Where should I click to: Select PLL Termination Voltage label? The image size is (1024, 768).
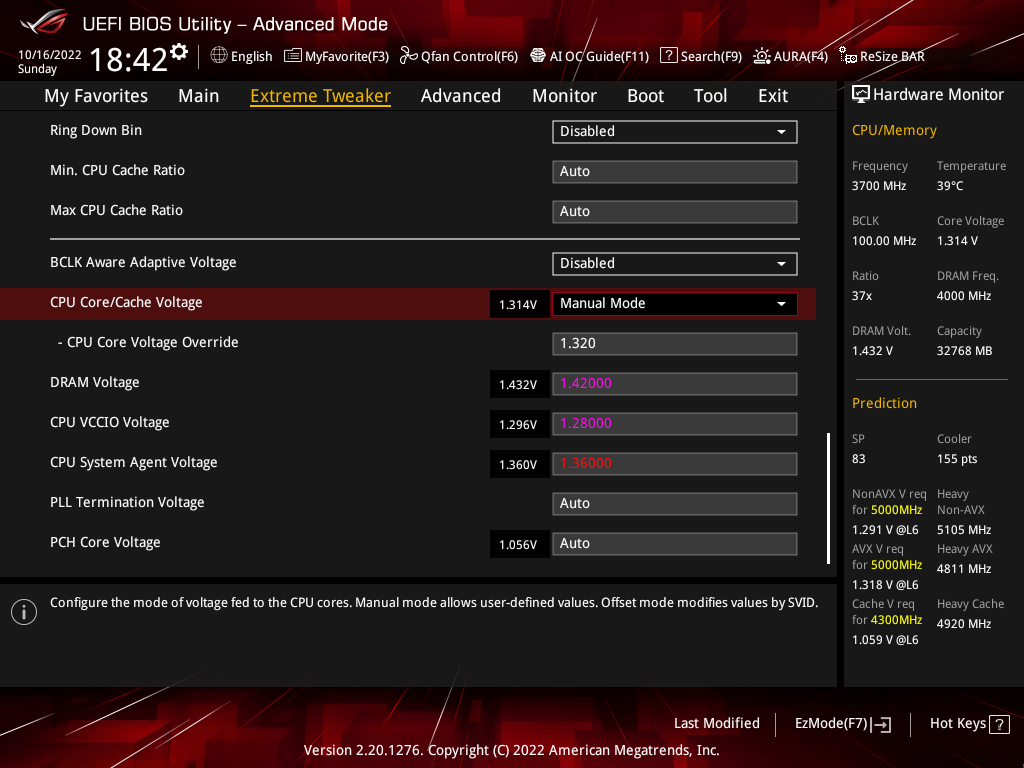click(x=127, y=502)
